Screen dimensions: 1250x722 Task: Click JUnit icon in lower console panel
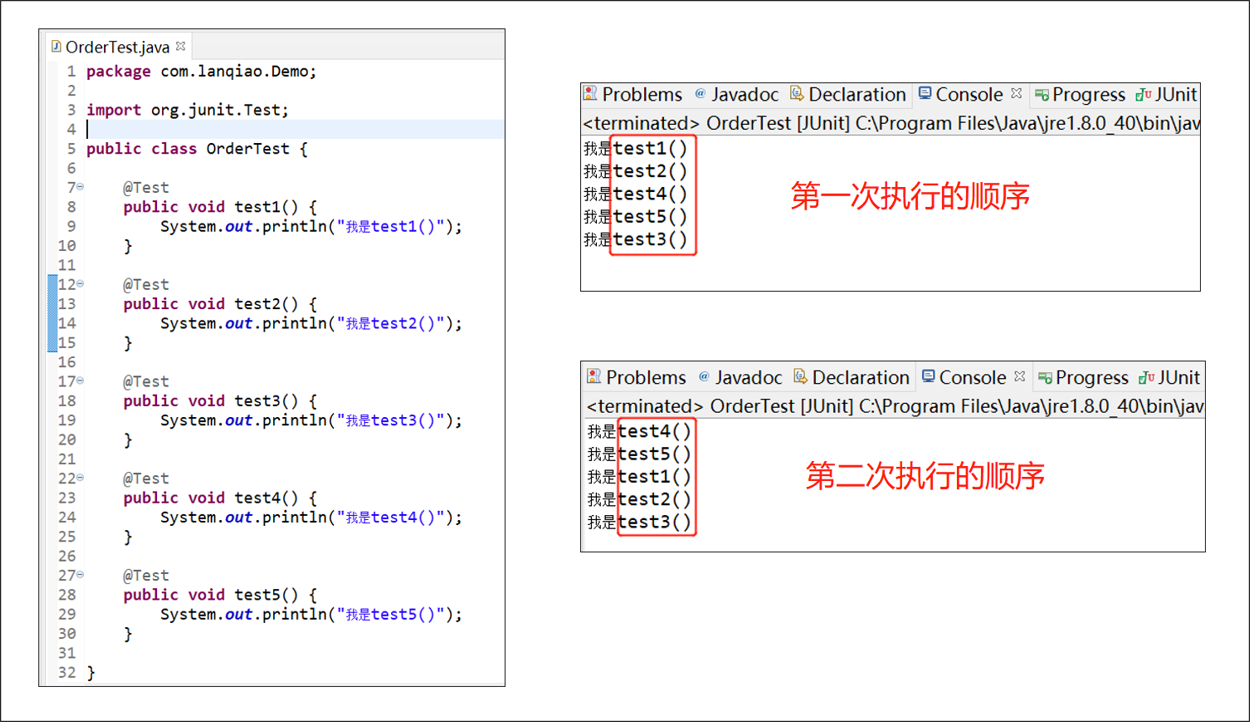(x=1147, y=378)
